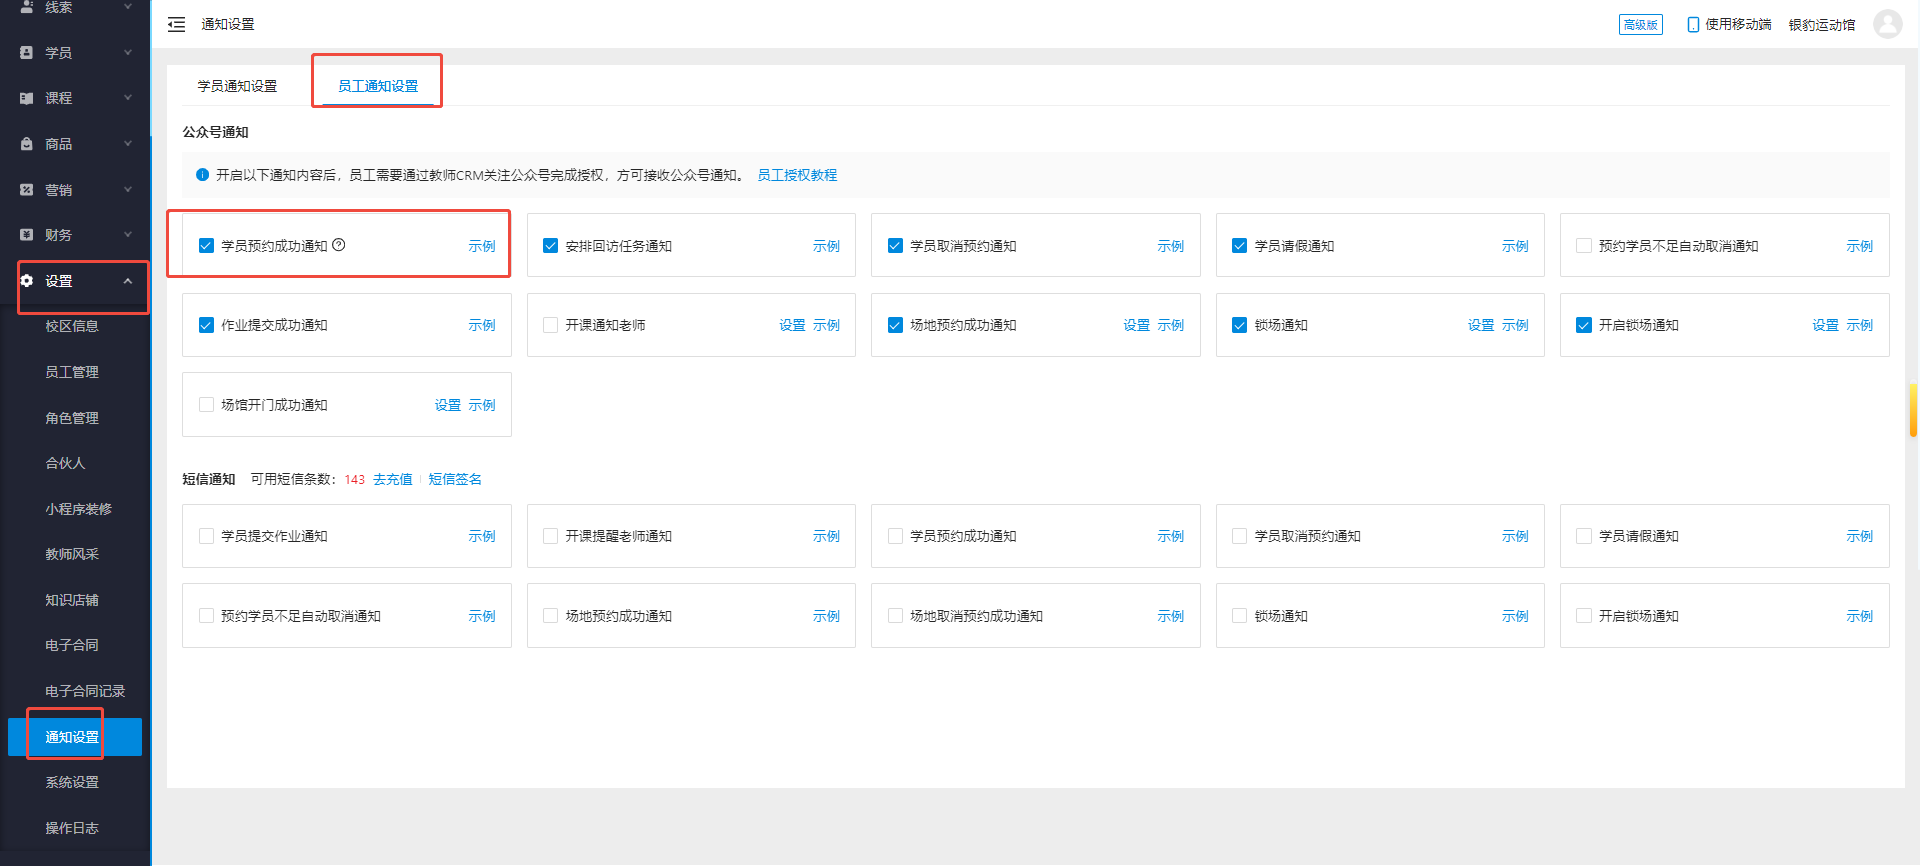1920x866 pixels.
Task: Select the 员工通知设置 tab
Action: [378, 86]
